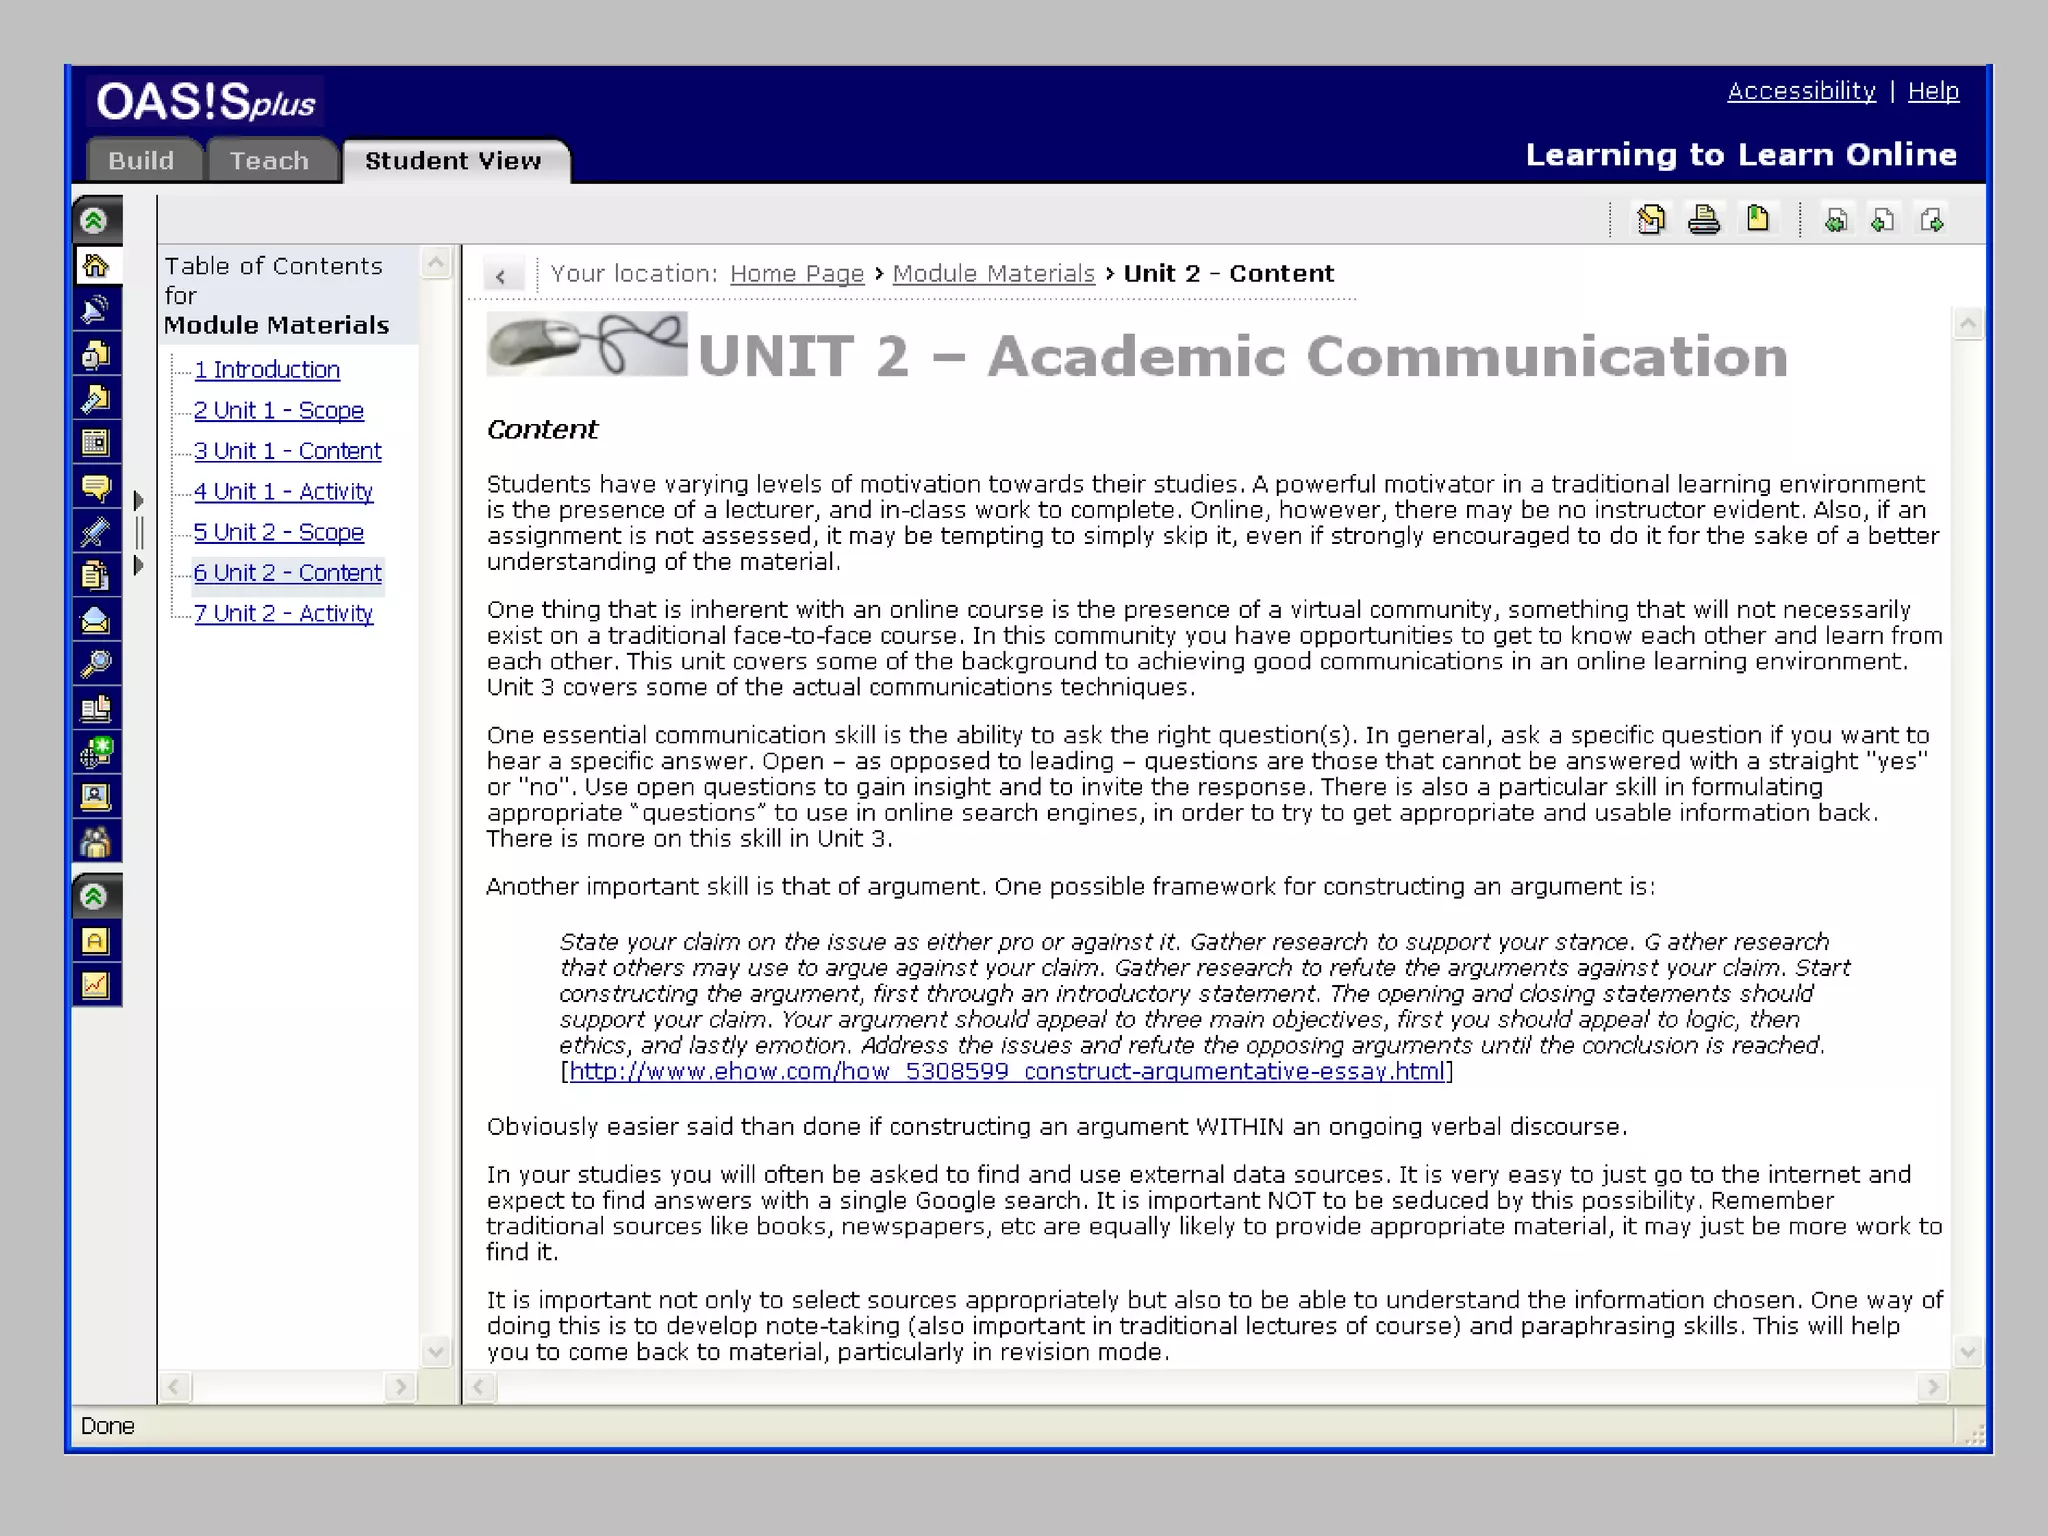Select 7 Unit 2 - Activity entry

[283, 613]
